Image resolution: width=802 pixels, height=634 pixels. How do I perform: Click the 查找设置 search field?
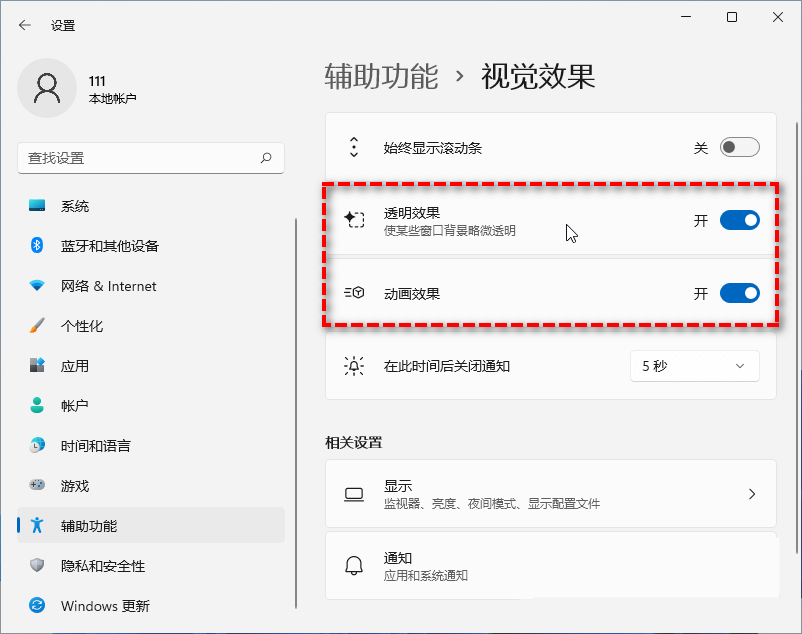(140, 158)
